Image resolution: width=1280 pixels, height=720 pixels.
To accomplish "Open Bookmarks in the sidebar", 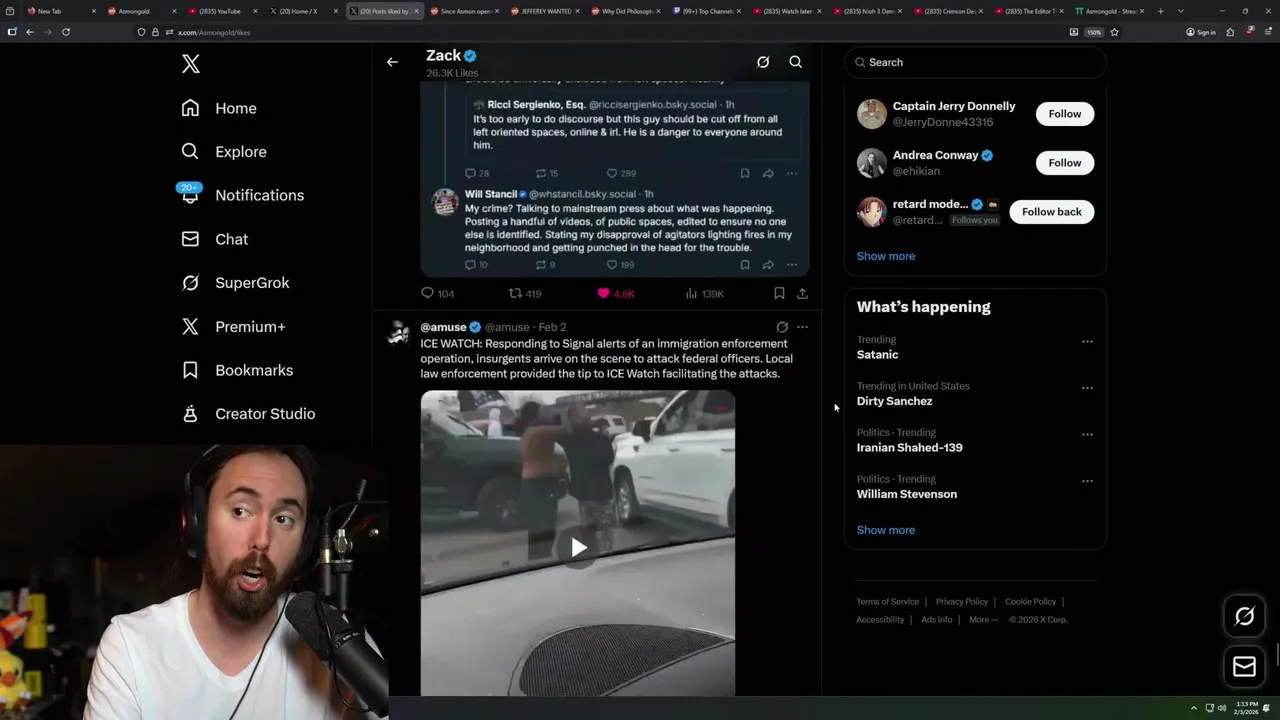I will coord(237,370).
